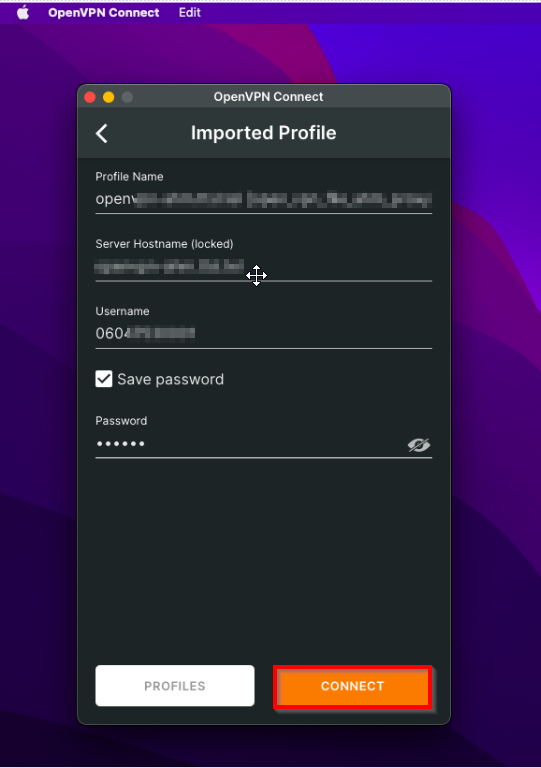541x768 pixels.
Task: Open the Edit menu
Action: (189, 13)
